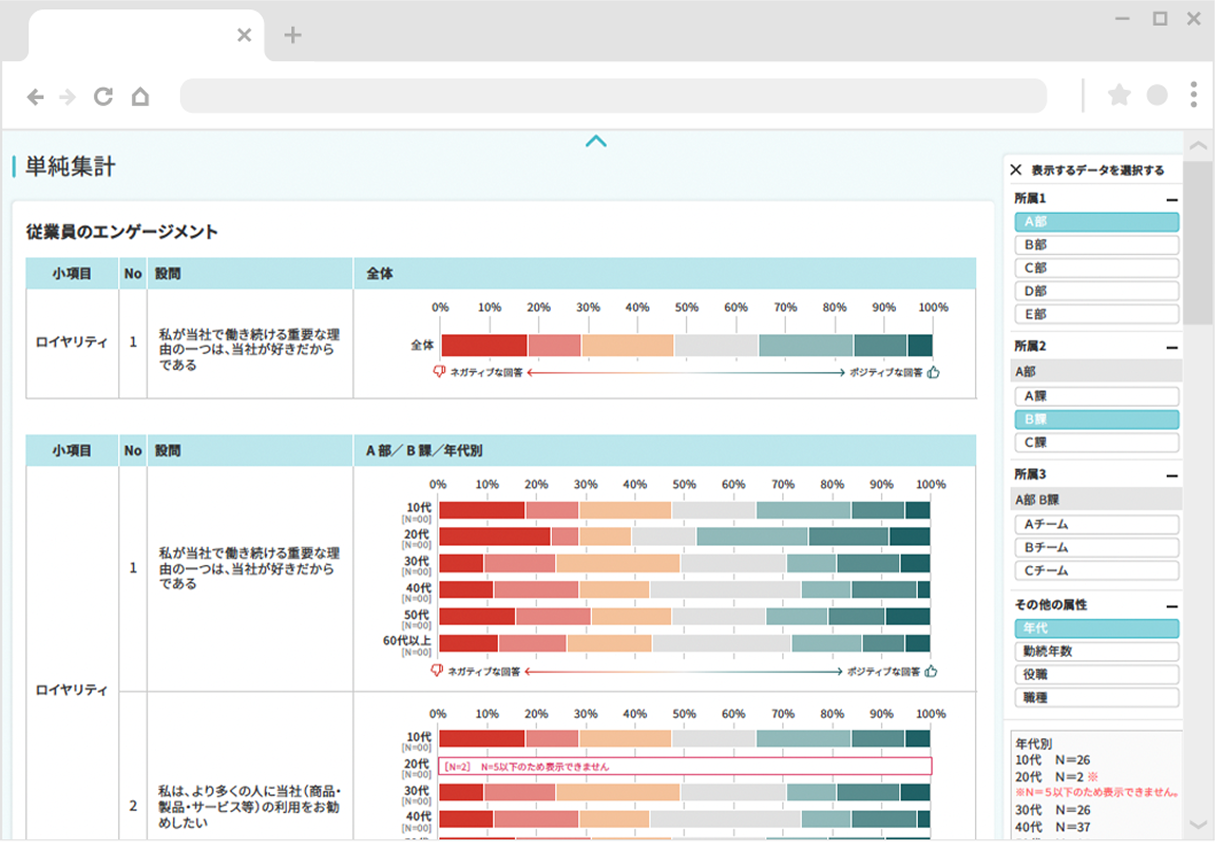
Task: Select the A課 filter
Action: point(1096,396)
